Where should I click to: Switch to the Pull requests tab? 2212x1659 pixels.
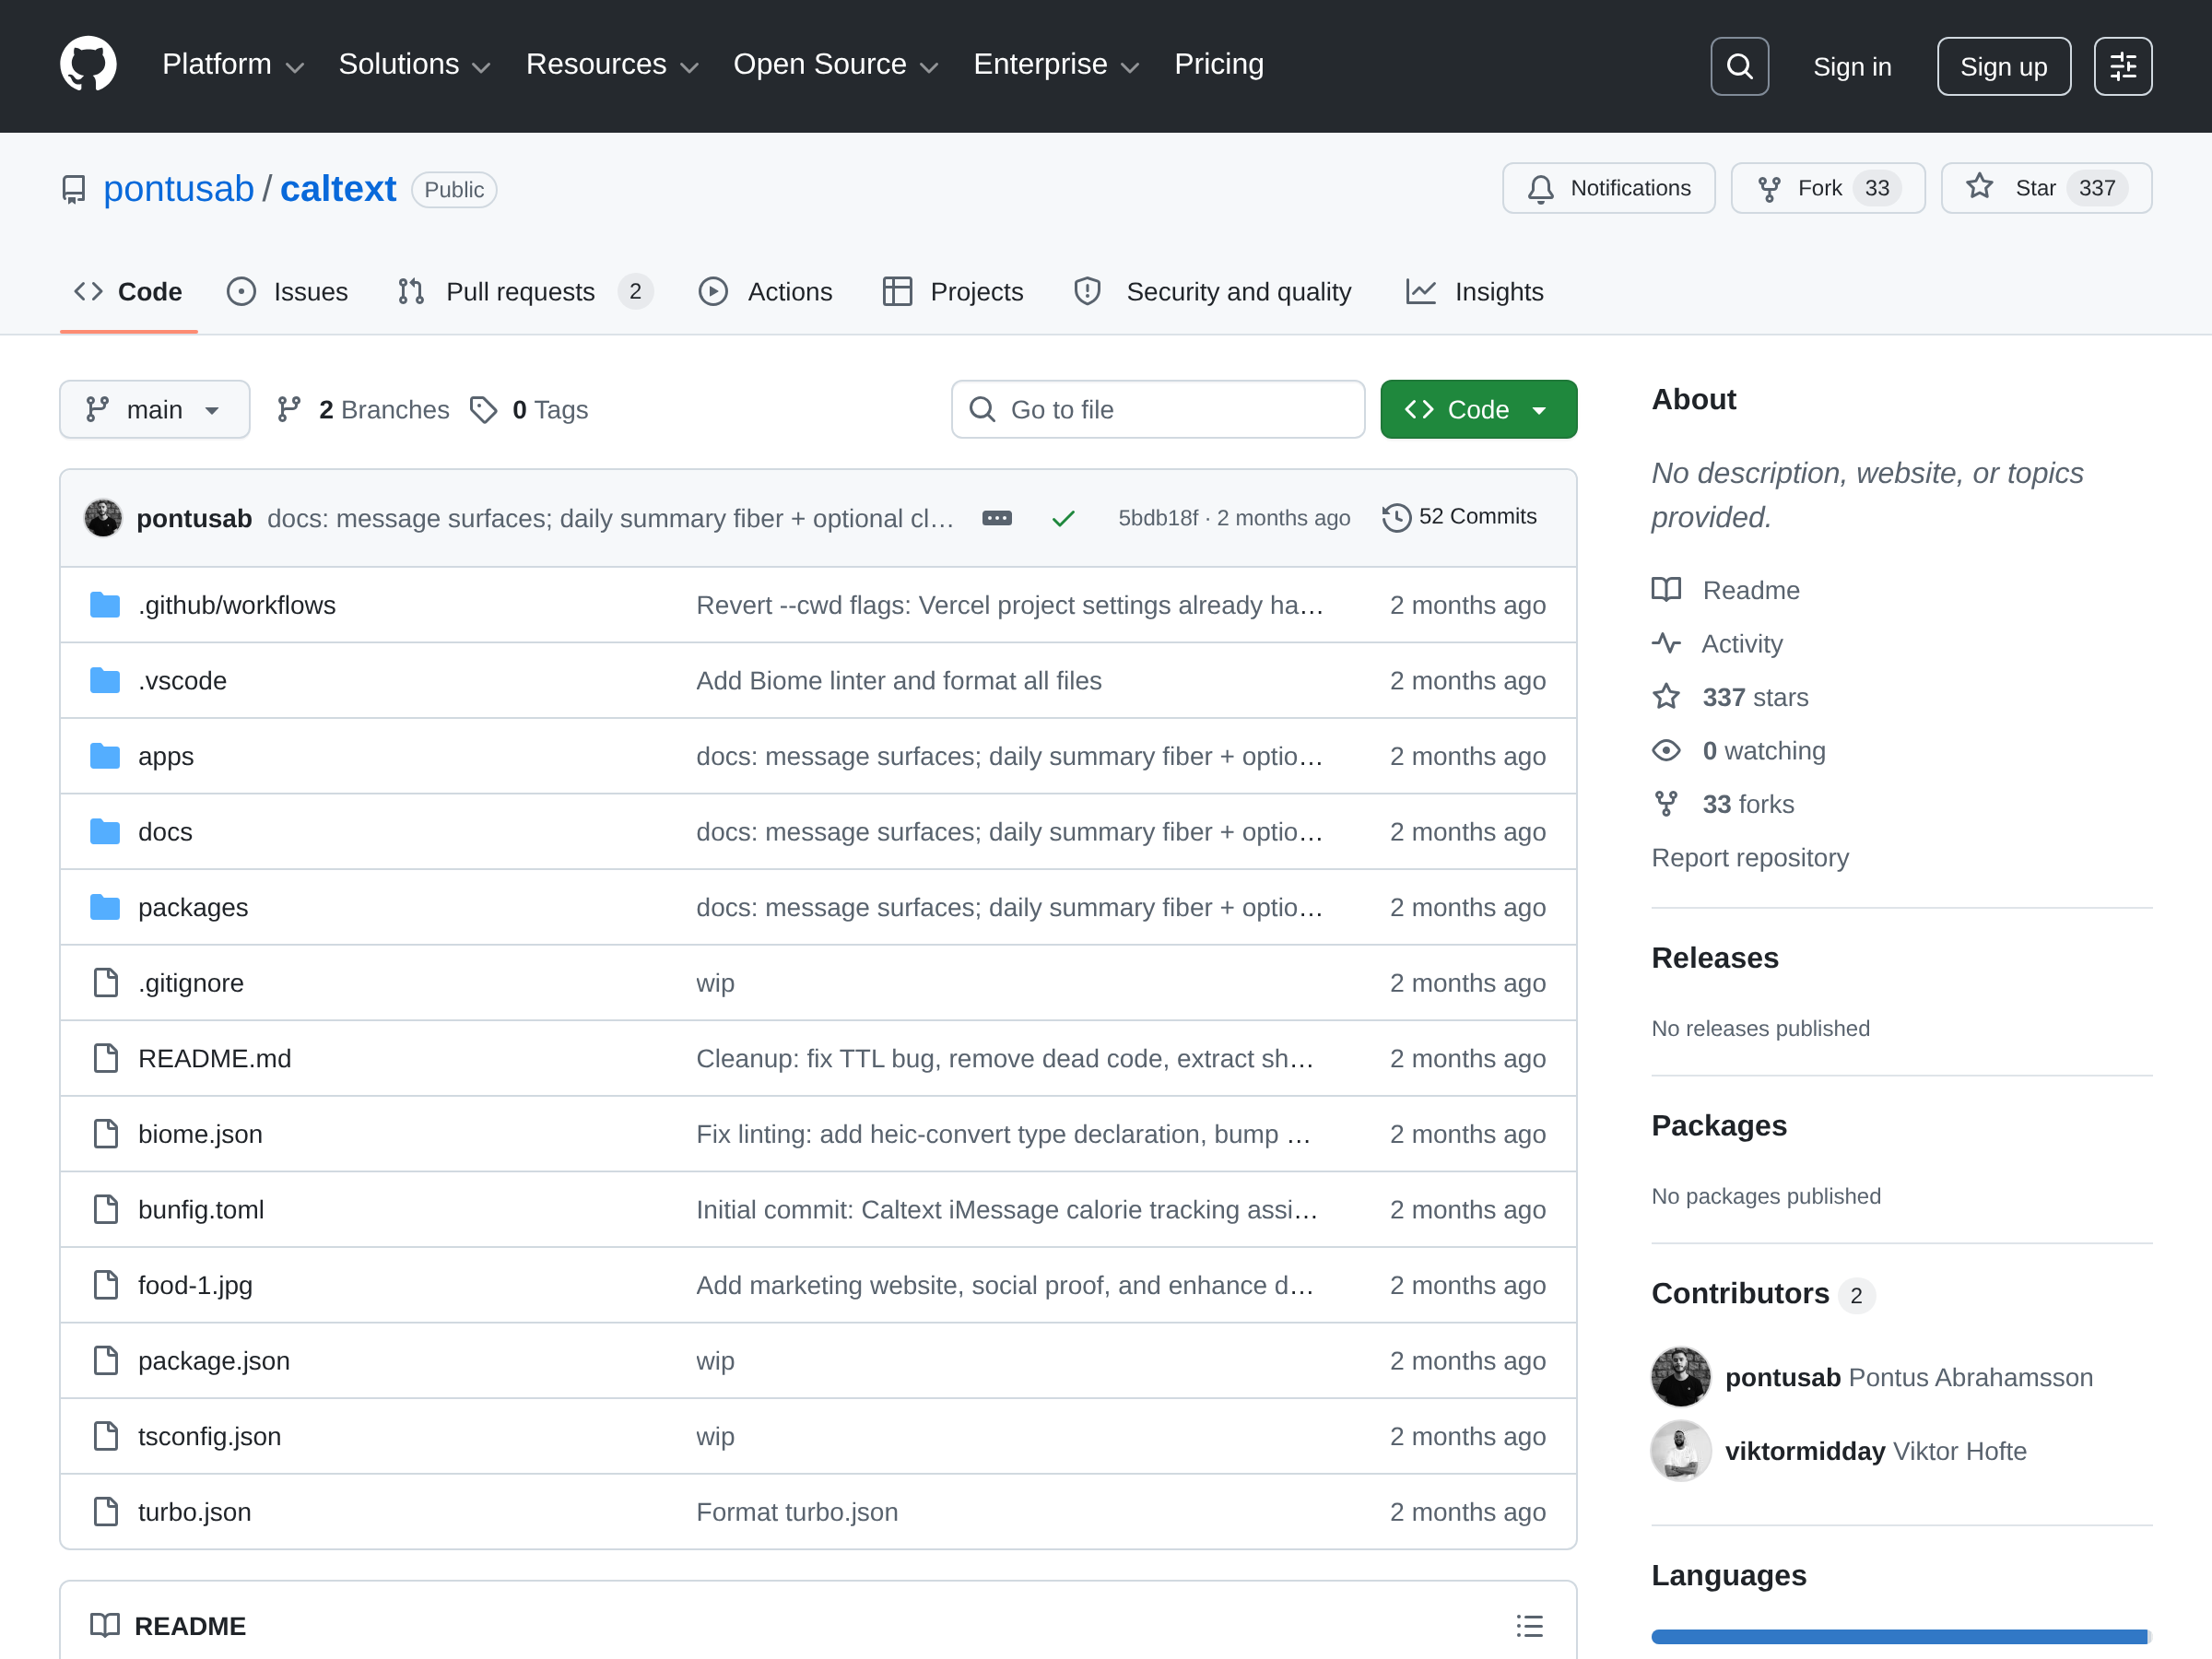(525, 292)
